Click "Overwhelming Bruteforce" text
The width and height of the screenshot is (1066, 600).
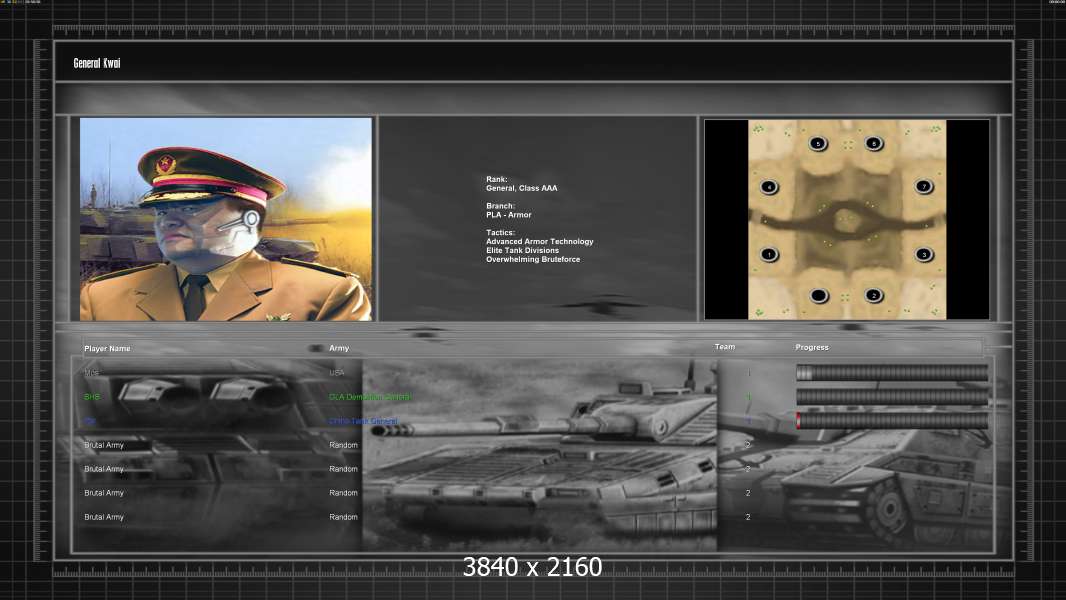533,259
